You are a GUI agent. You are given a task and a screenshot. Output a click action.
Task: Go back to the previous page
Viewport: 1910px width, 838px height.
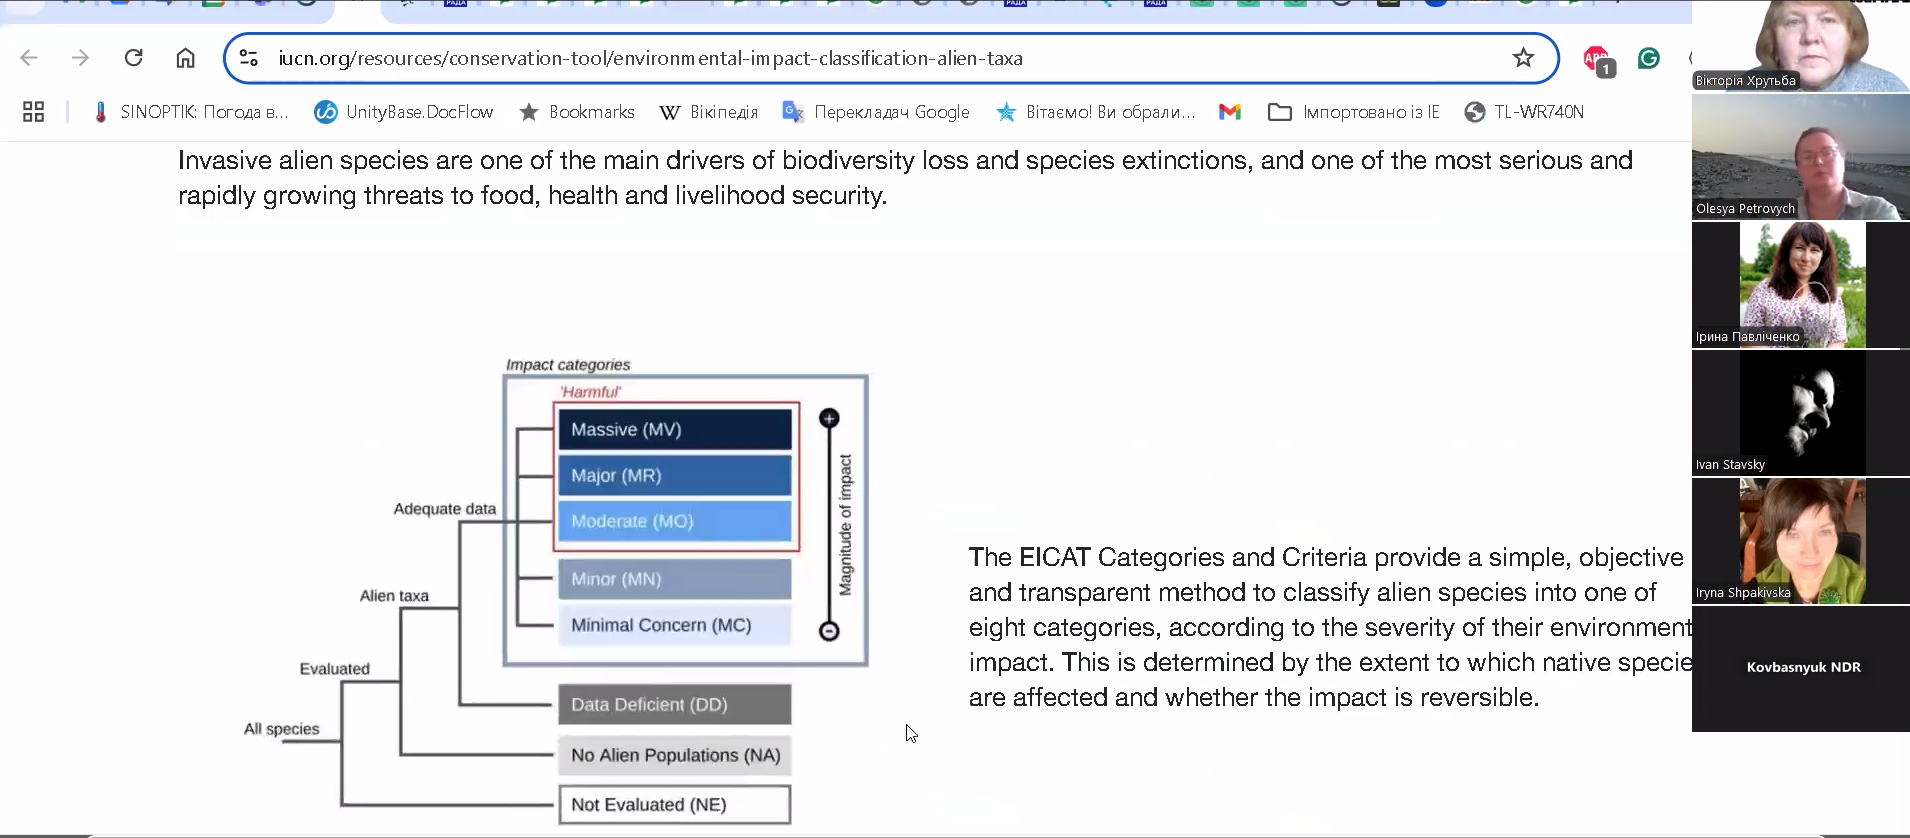coord(29,58)
